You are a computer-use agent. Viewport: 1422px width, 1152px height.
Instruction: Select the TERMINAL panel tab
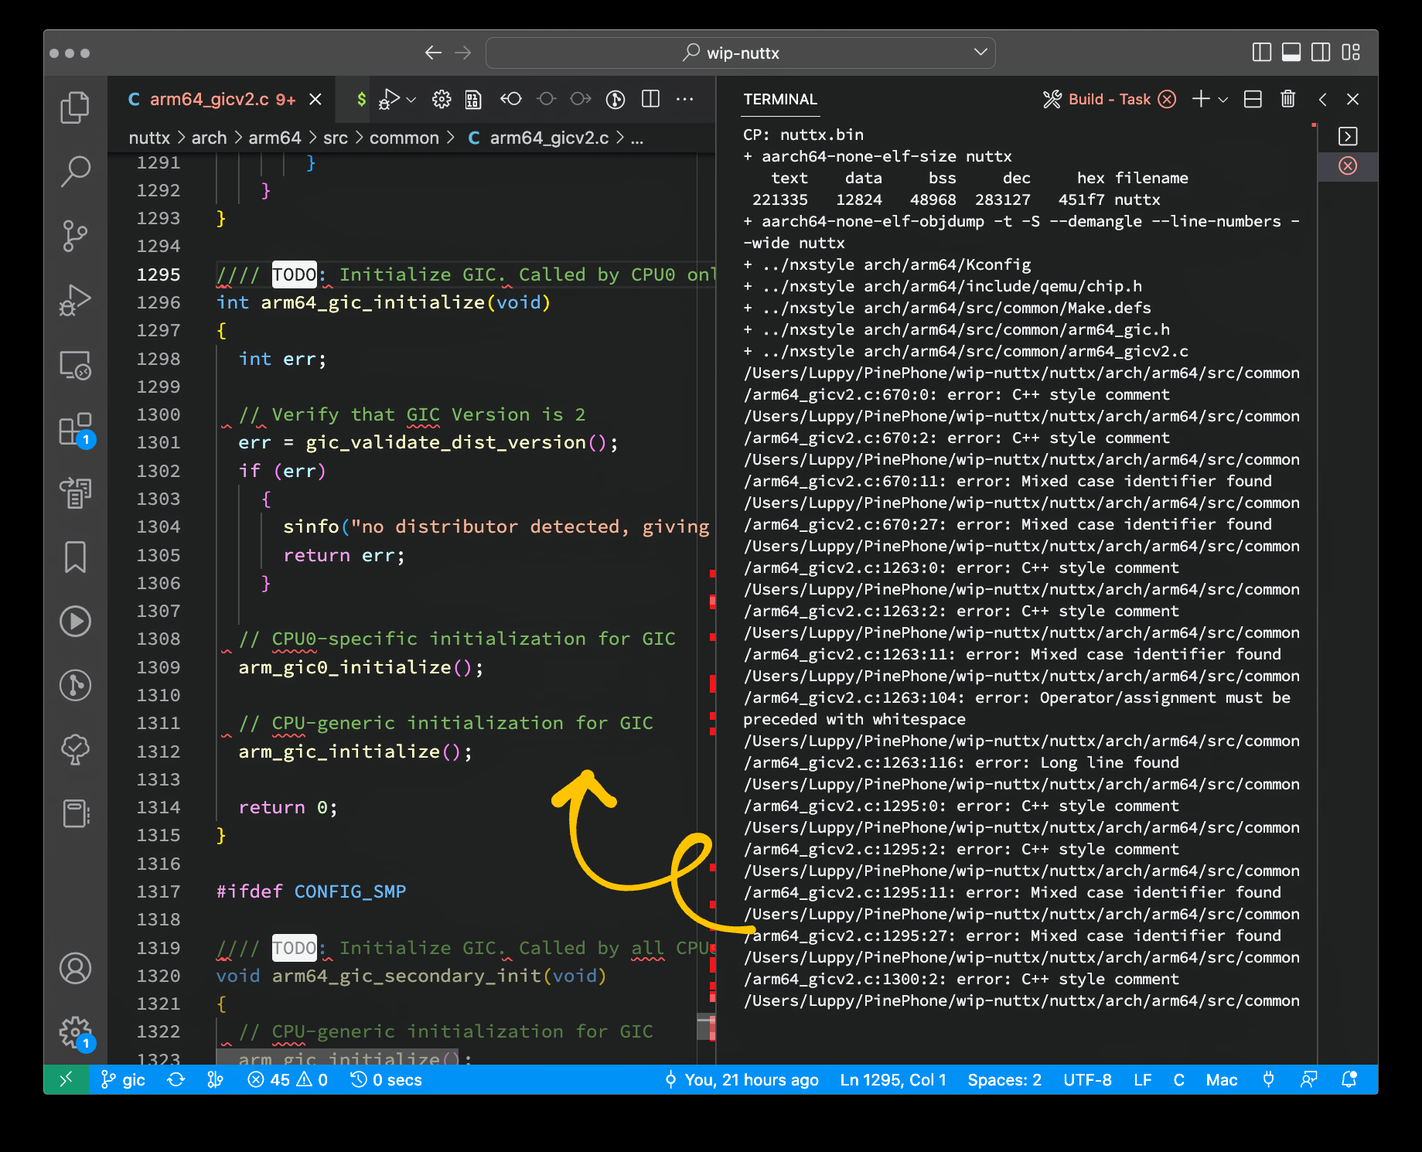(x=780, y=99)
